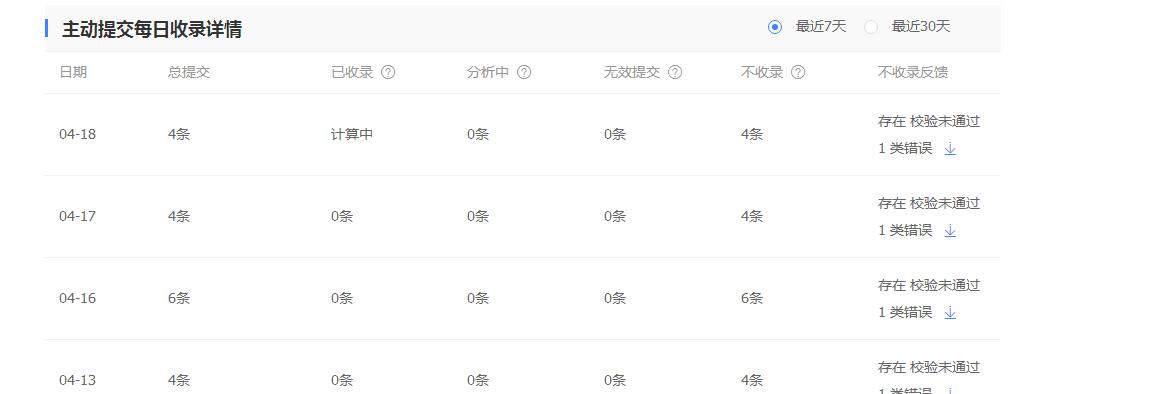
Task: Click help icon next to 不收录
Action: tap(798, 72)
